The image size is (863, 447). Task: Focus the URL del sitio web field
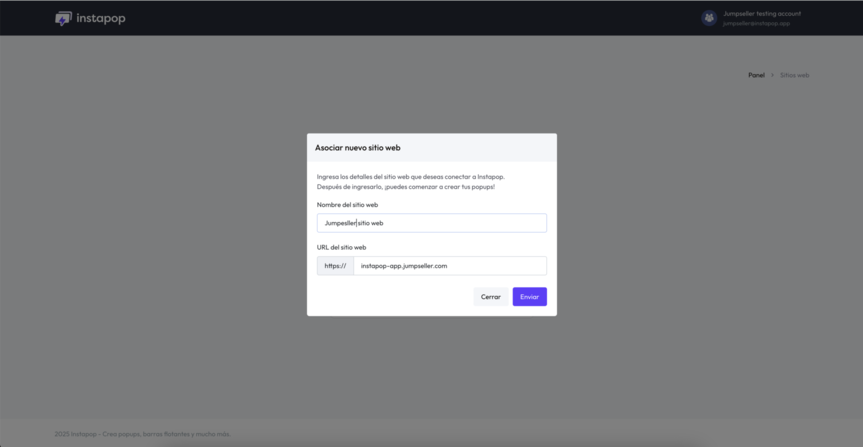coord(449,266)
